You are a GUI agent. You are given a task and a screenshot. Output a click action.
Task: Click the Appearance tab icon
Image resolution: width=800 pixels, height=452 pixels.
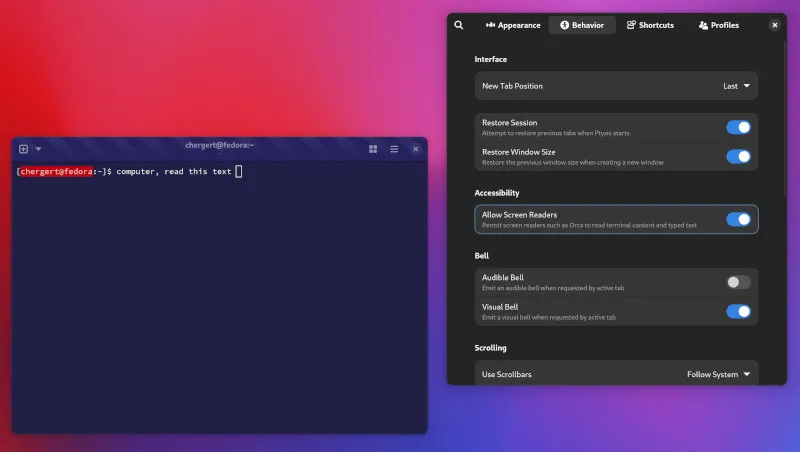click(x=490, y=25)
